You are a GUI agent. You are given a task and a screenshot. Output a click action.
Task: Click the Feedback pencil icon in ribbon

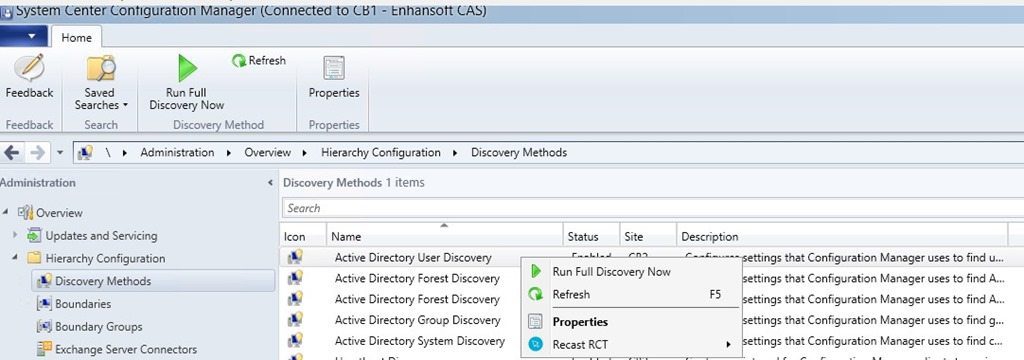point(29,67)
